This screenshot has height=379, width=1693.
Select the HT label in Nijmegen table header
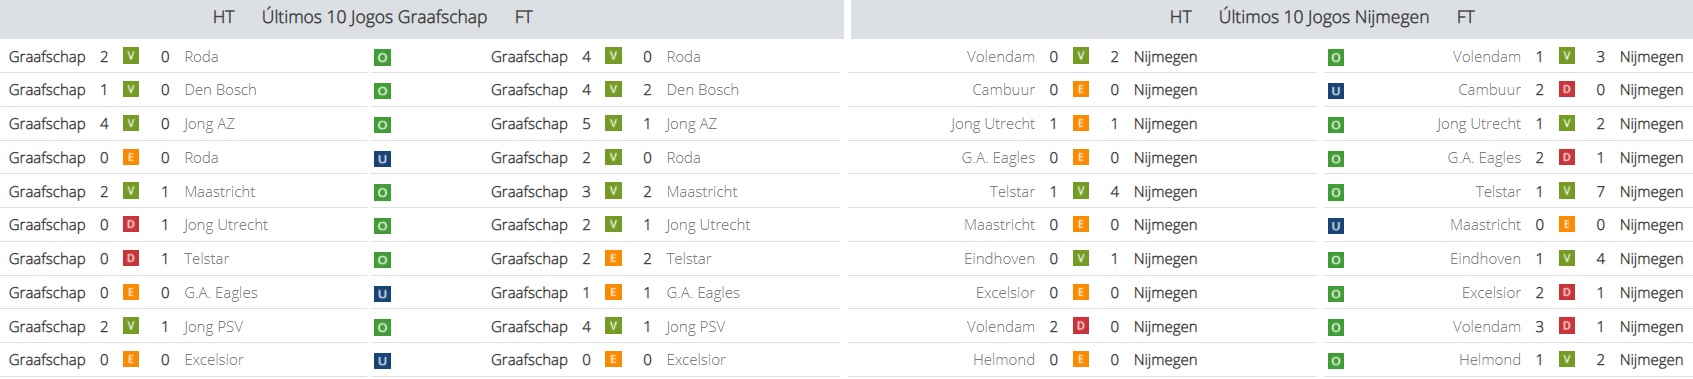click(1180, 17)
